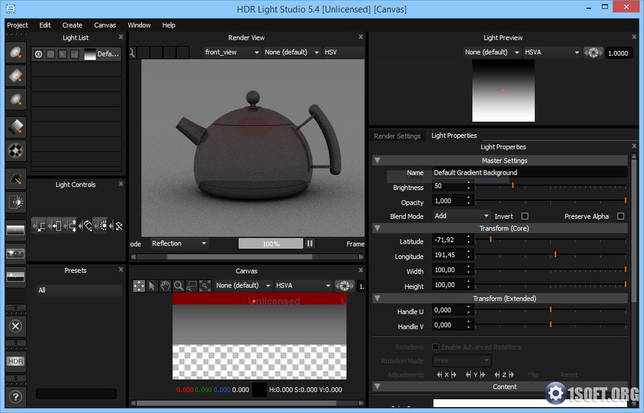The height and width of the screenshot is (413, 644).
Task: Open Canvas None (default) dropdown
Action: [243, 285]
